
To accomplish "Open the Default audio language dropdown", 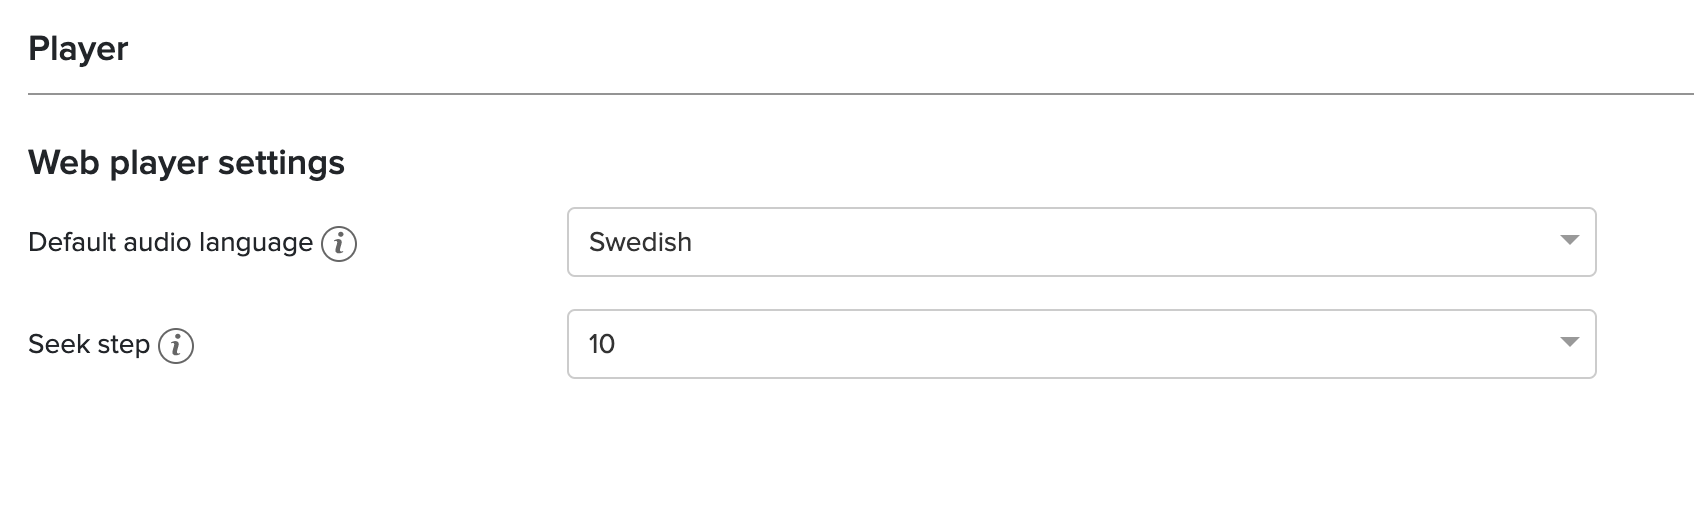I will pyautogui.click(x=1081, y=242).
